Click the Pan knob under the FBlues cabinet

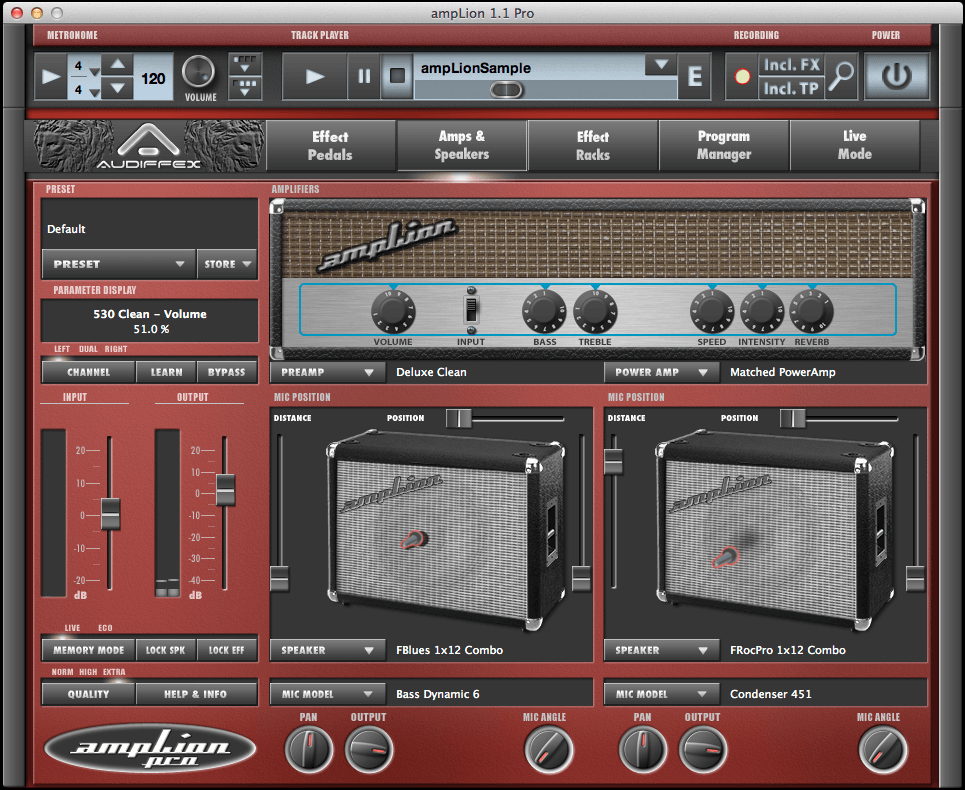point(309,750)
